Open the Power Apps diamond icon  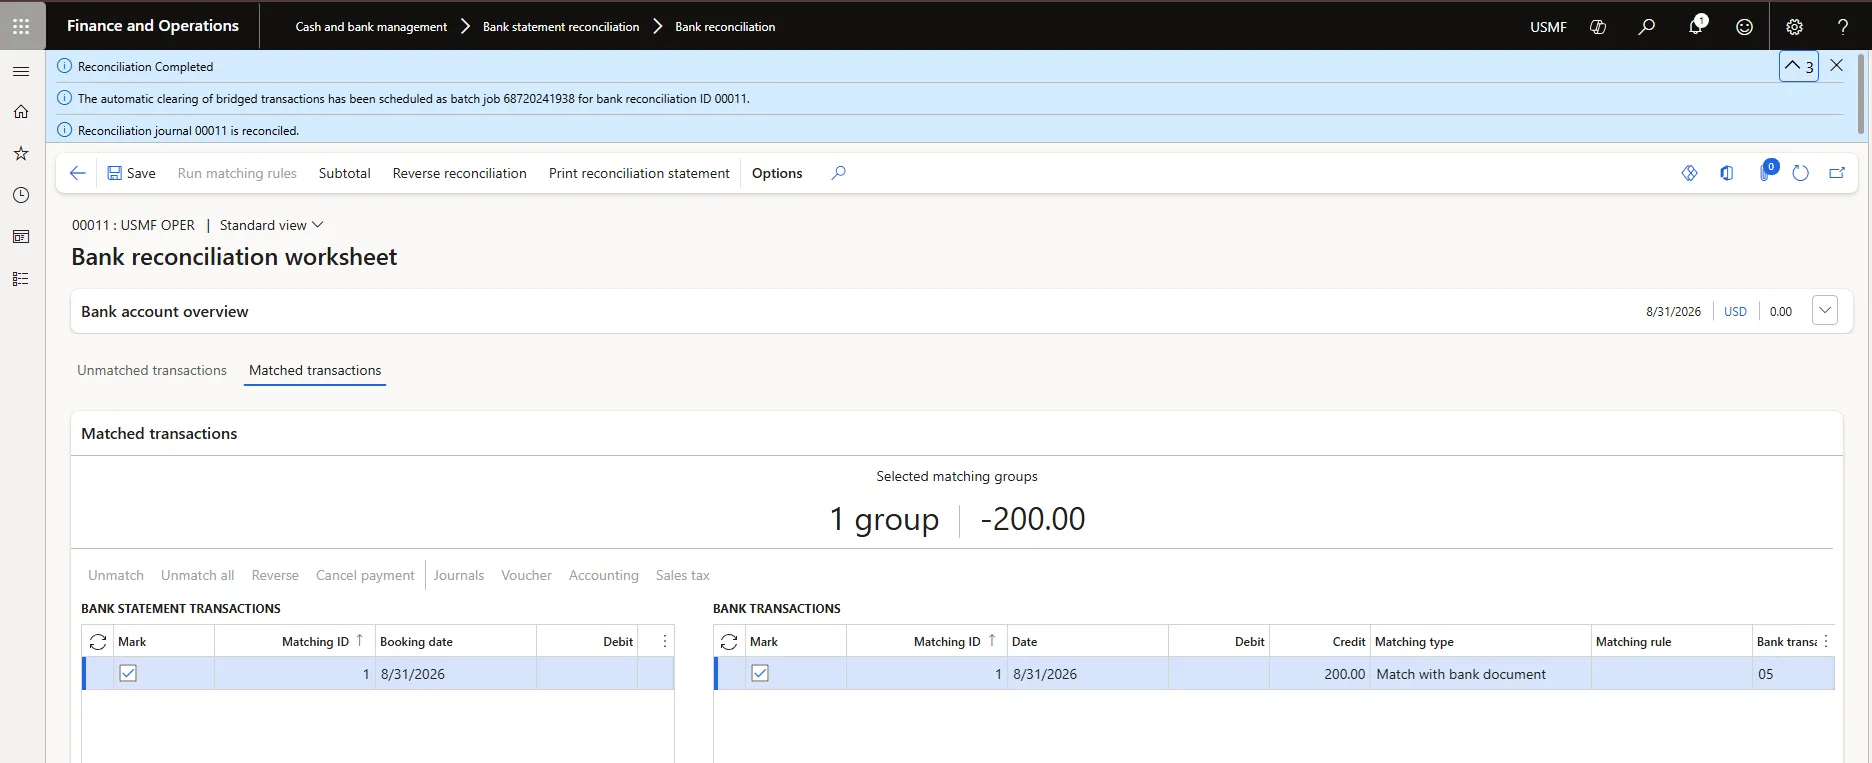[1690, 173]
